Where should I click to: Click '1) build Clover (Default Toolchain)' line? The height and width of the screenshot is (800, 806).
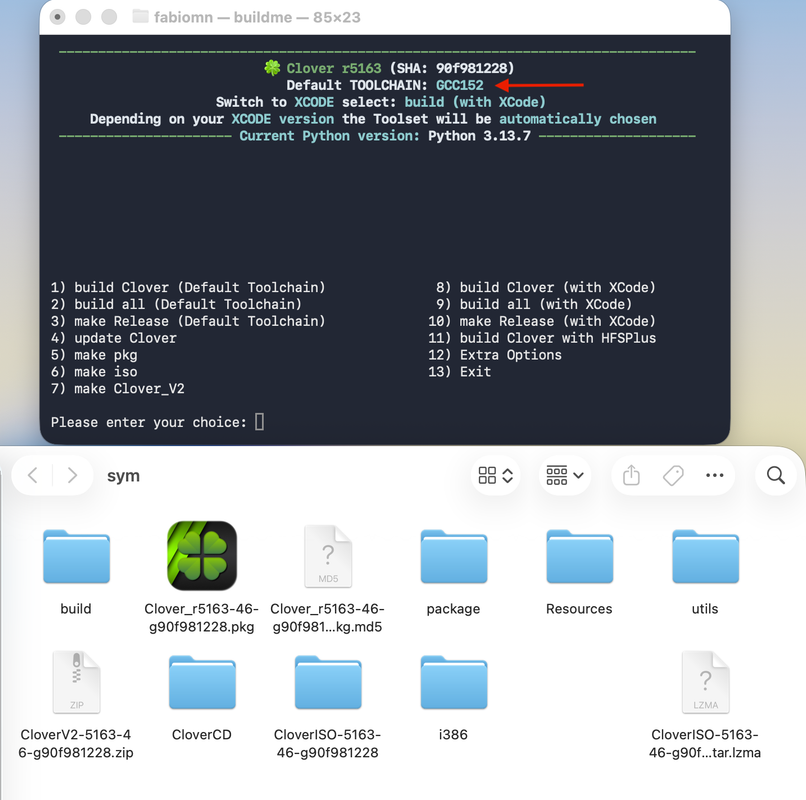coord(188,287)
